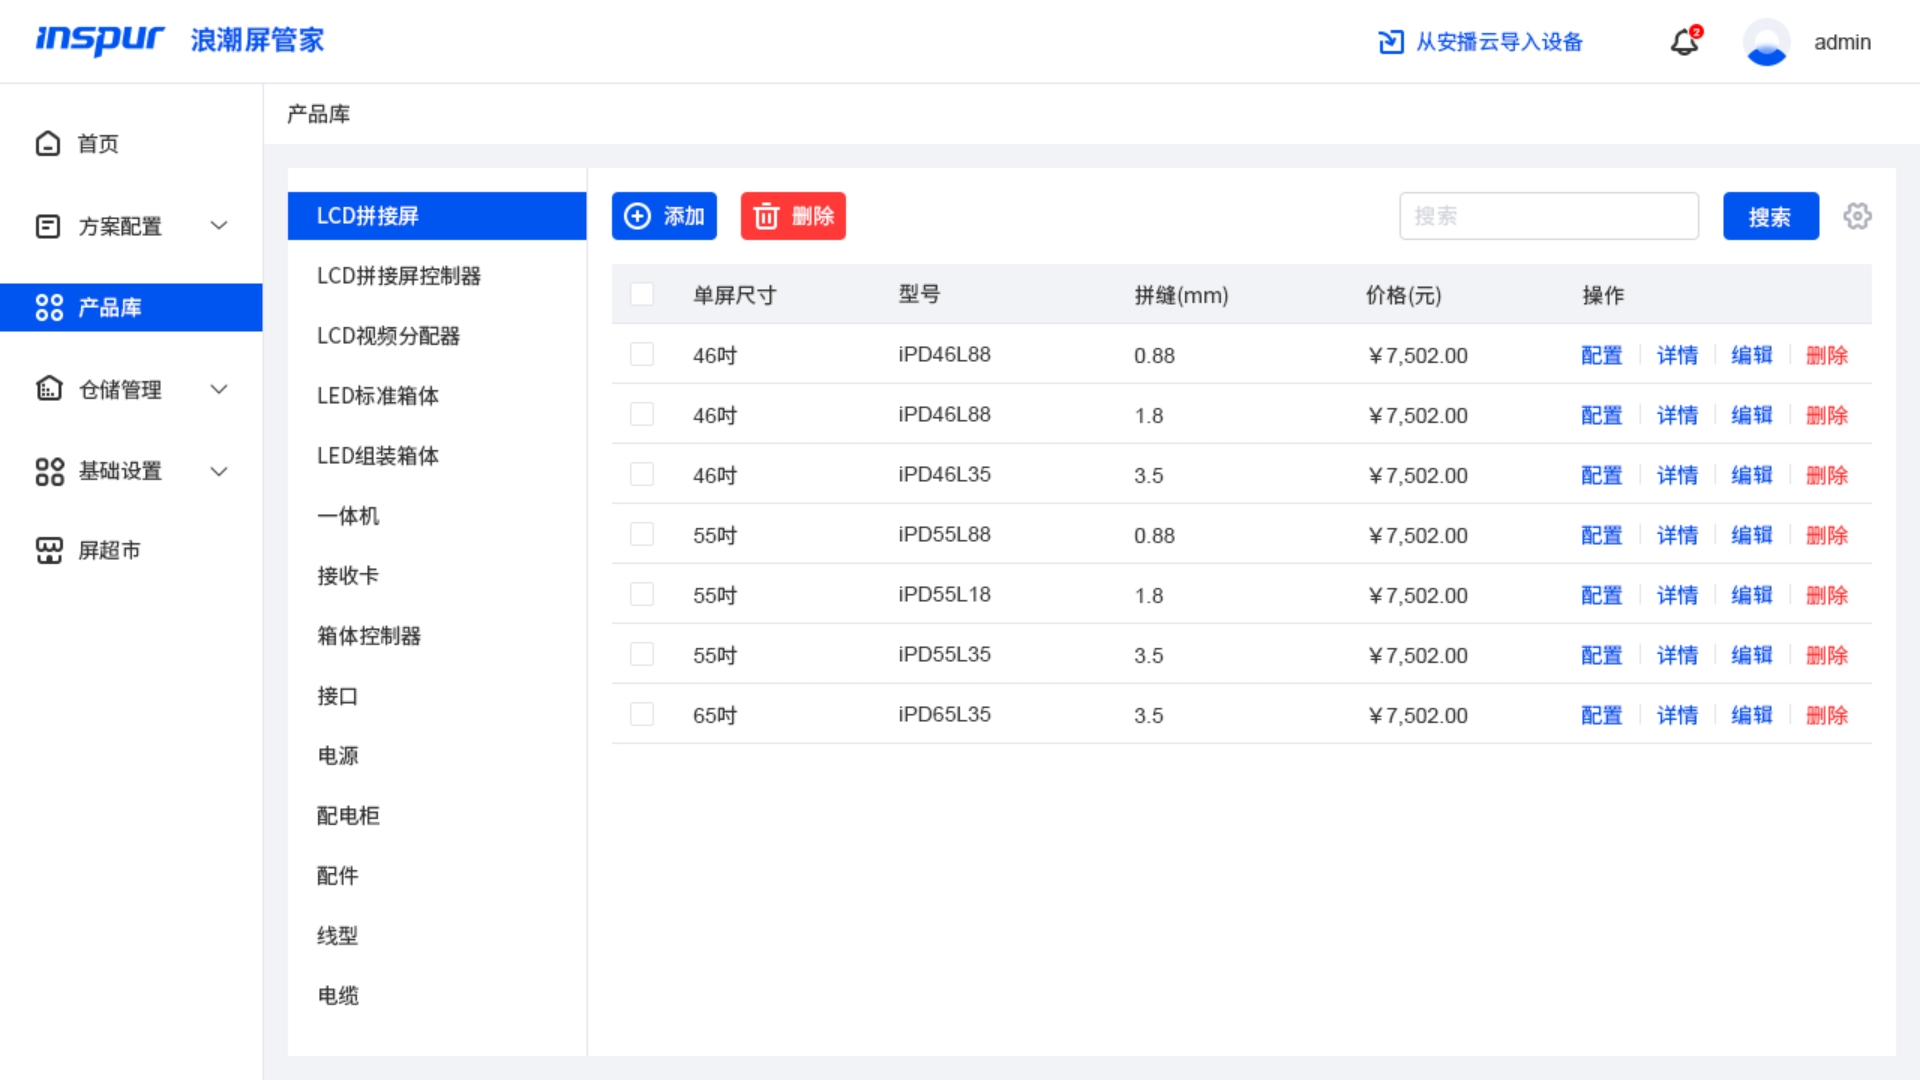Toggle the select-all header checkbox
1920x1080 pixels.
click(642, 294)
